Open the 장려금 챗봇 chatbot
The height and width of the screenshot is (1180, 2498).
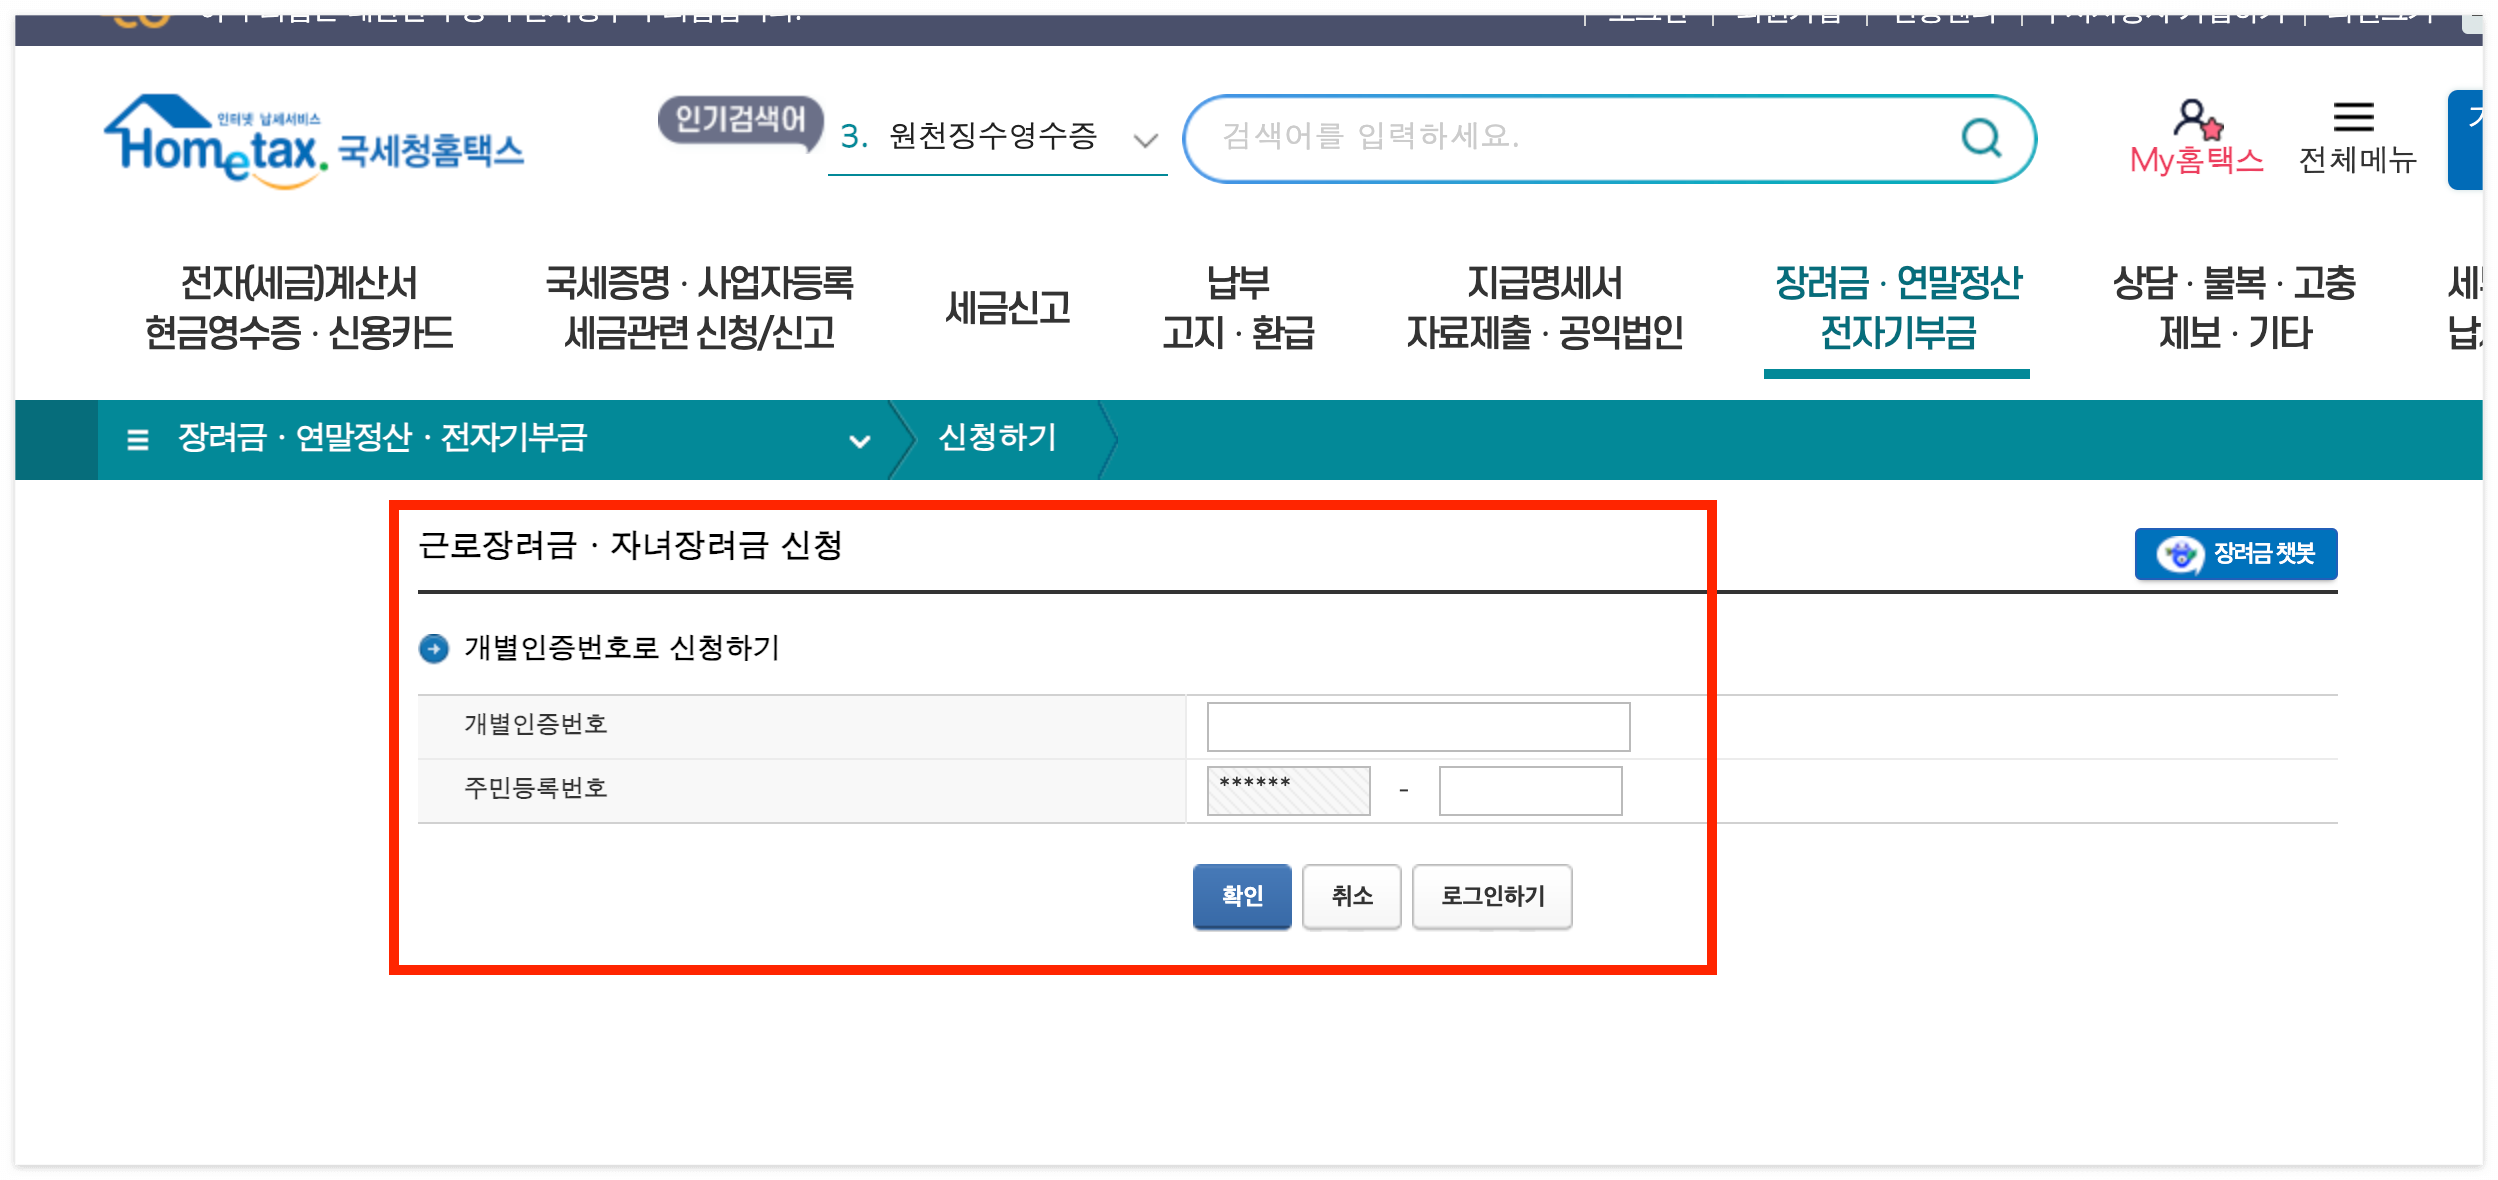pos(2234,553)
